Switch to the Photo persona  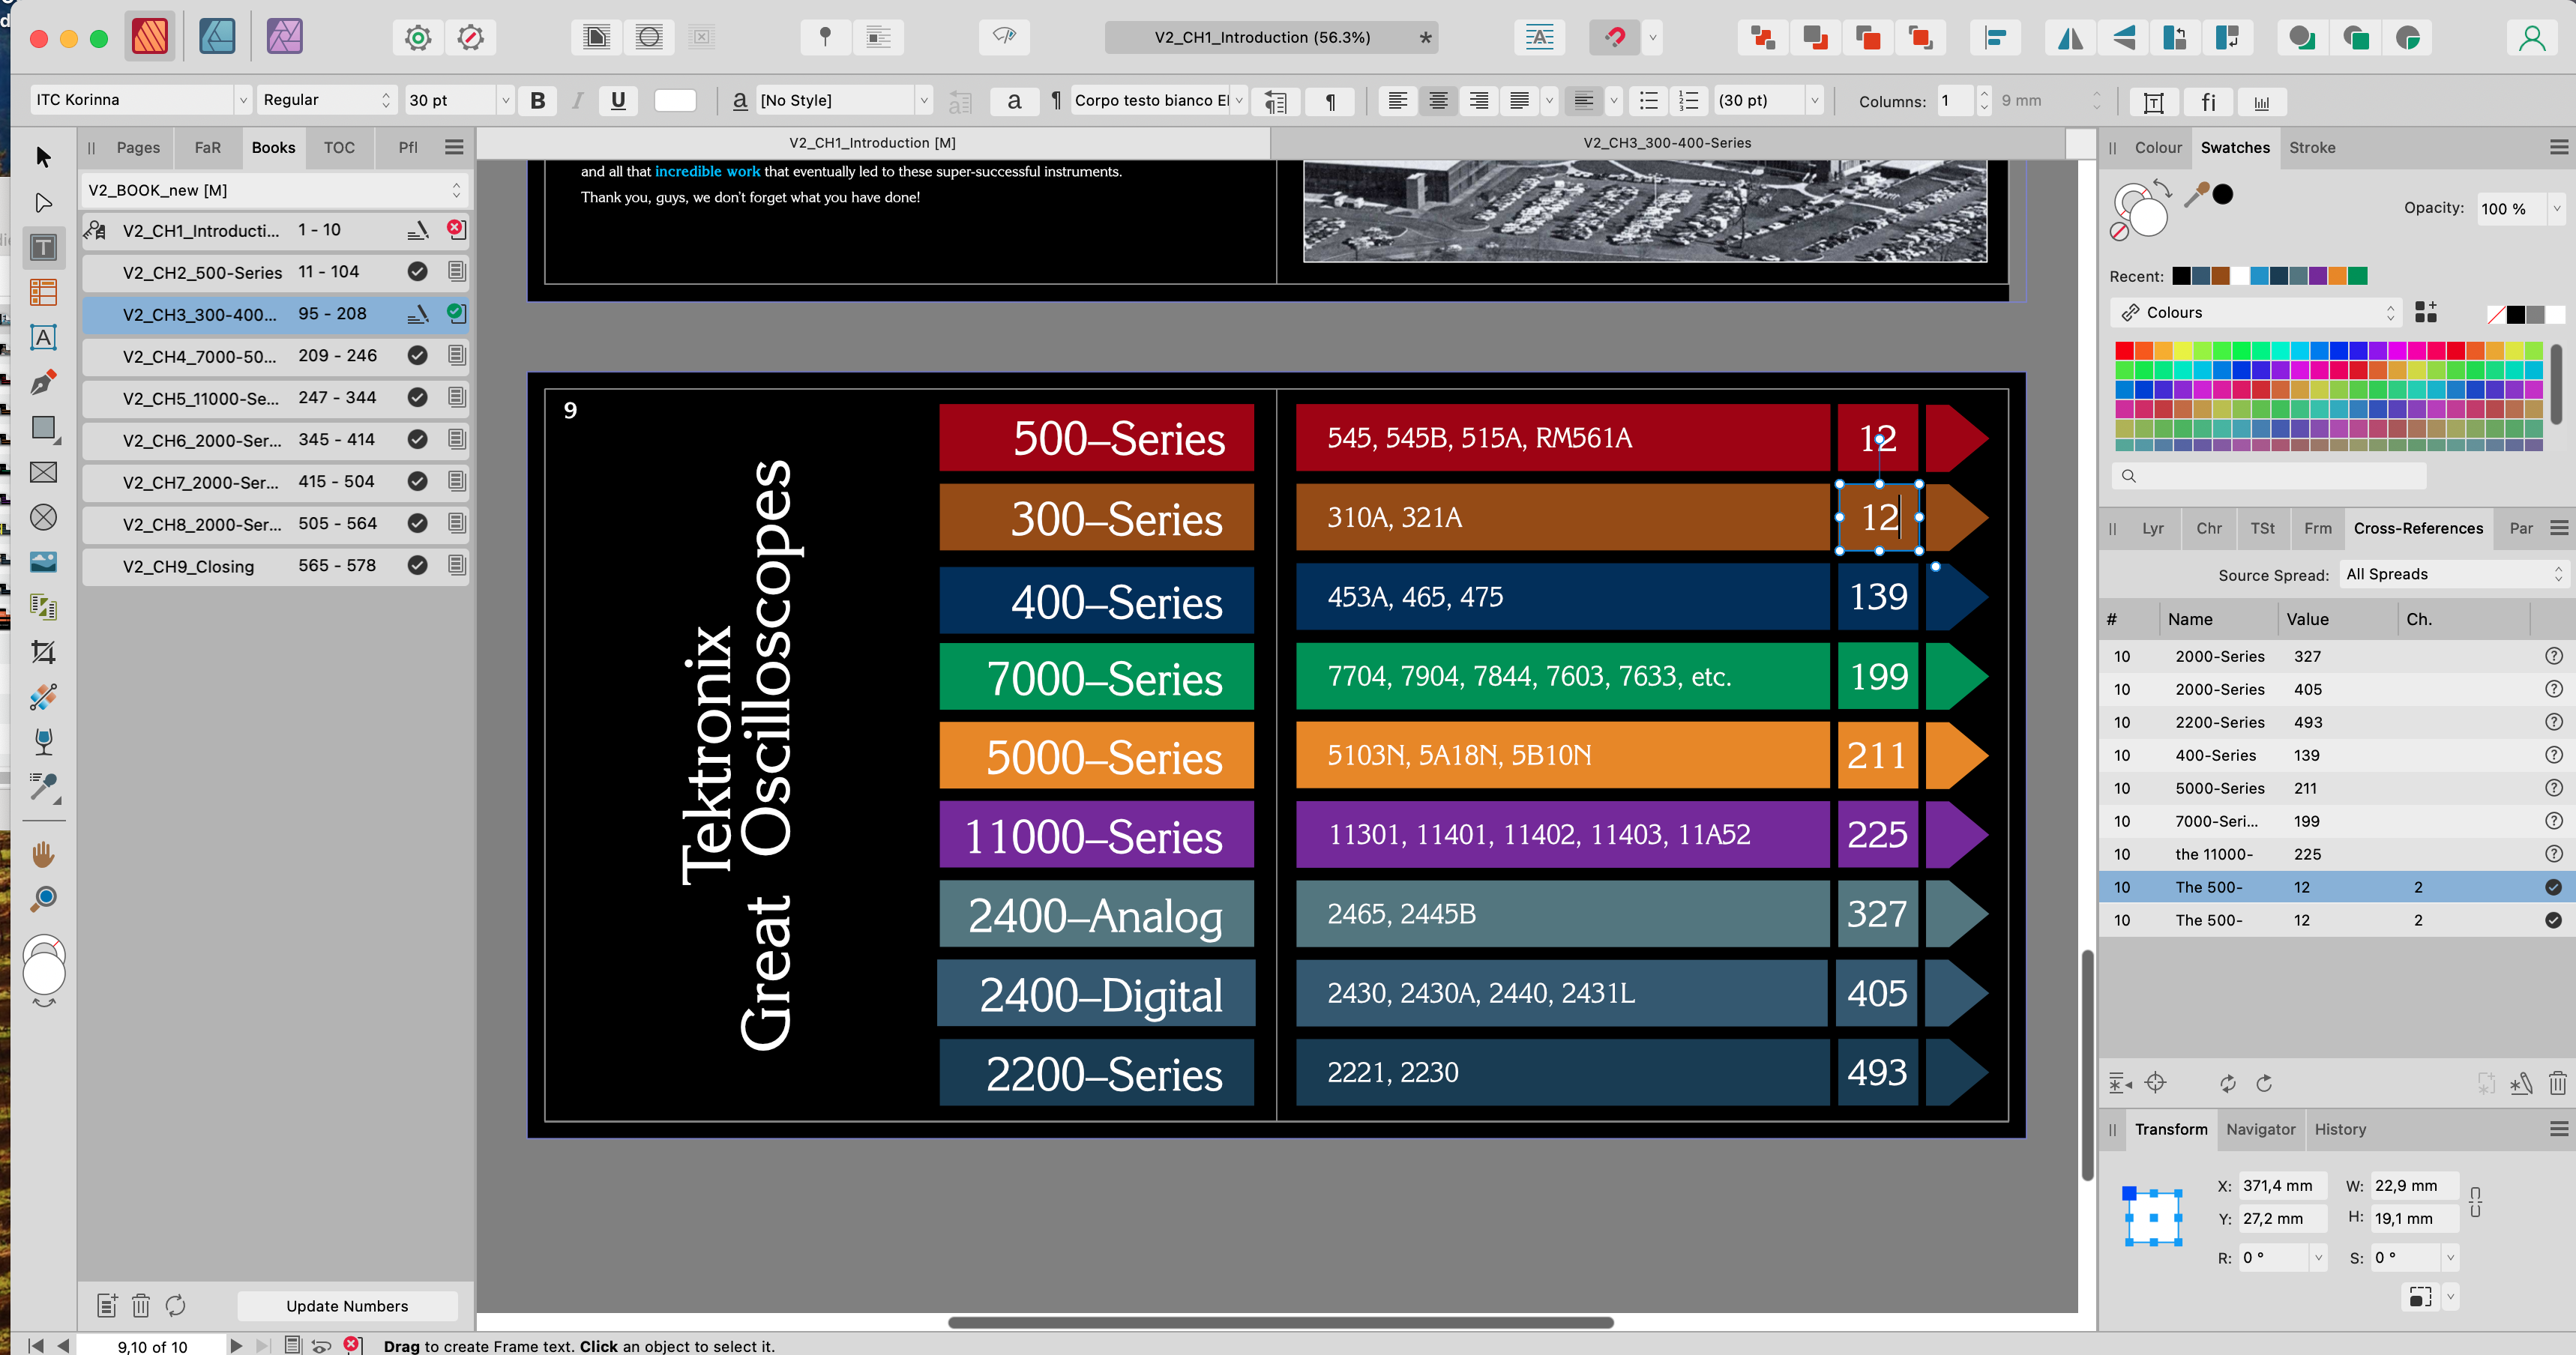[285, 37]
